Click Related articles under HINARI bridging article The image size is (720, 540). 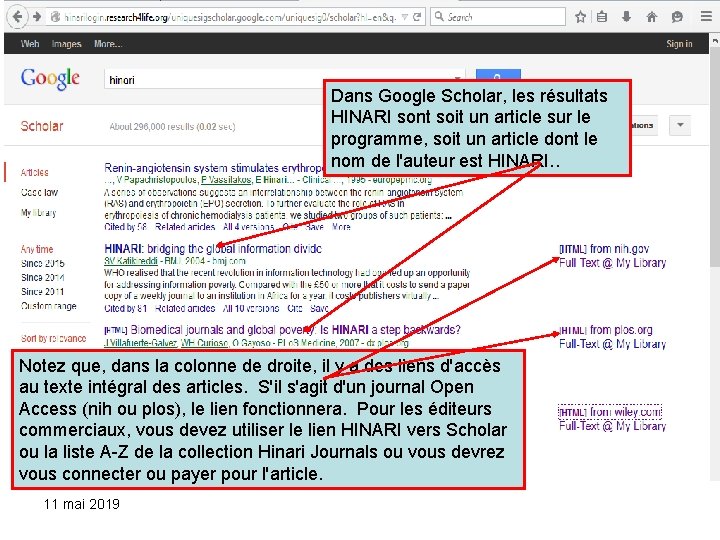185,309
